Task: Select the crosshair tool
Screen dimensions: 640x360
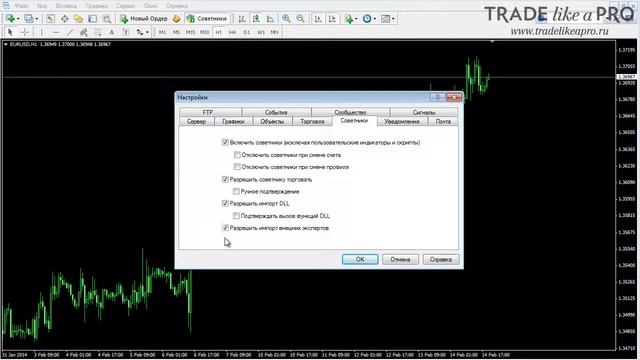Action: point(24,32)
